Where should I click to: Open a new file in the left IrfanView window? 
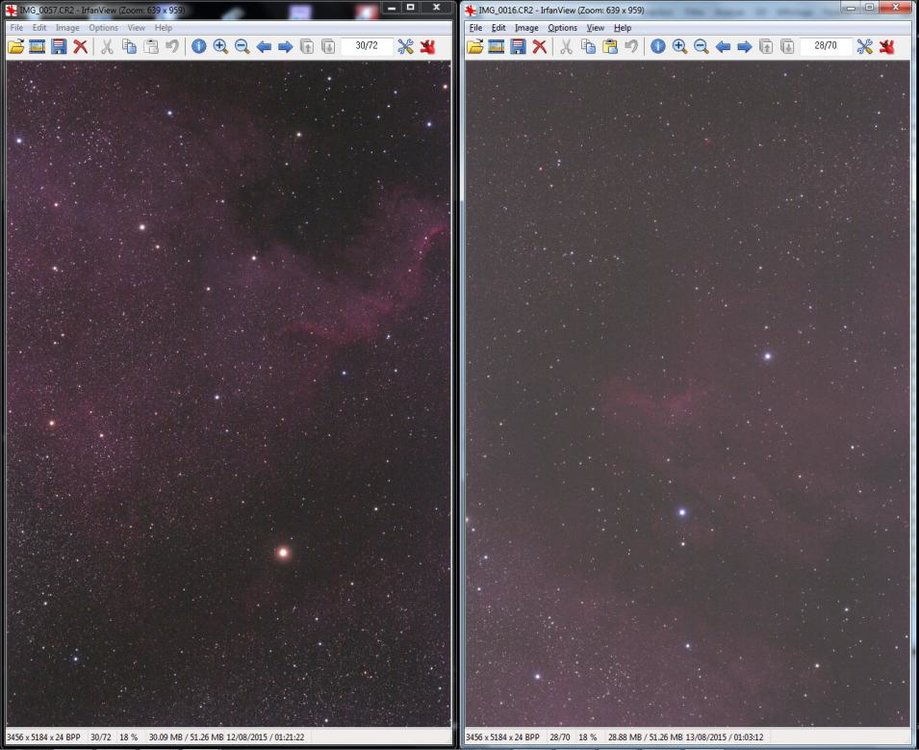17,46
